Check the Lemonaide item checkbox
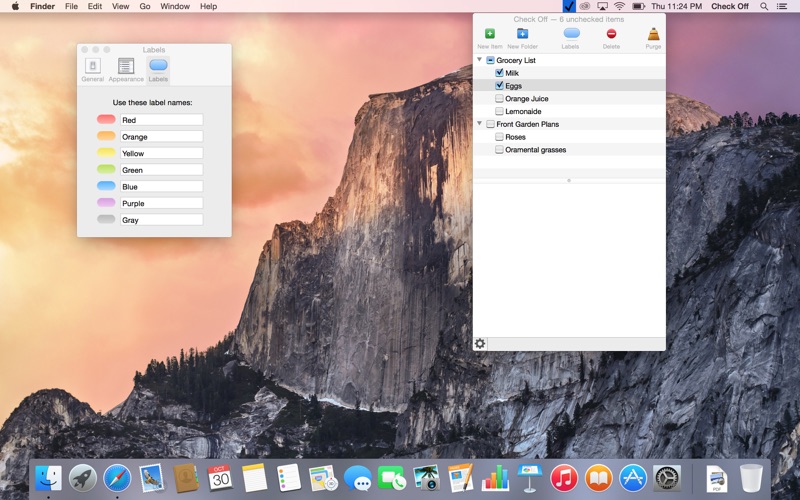 [x=500, y=112]
